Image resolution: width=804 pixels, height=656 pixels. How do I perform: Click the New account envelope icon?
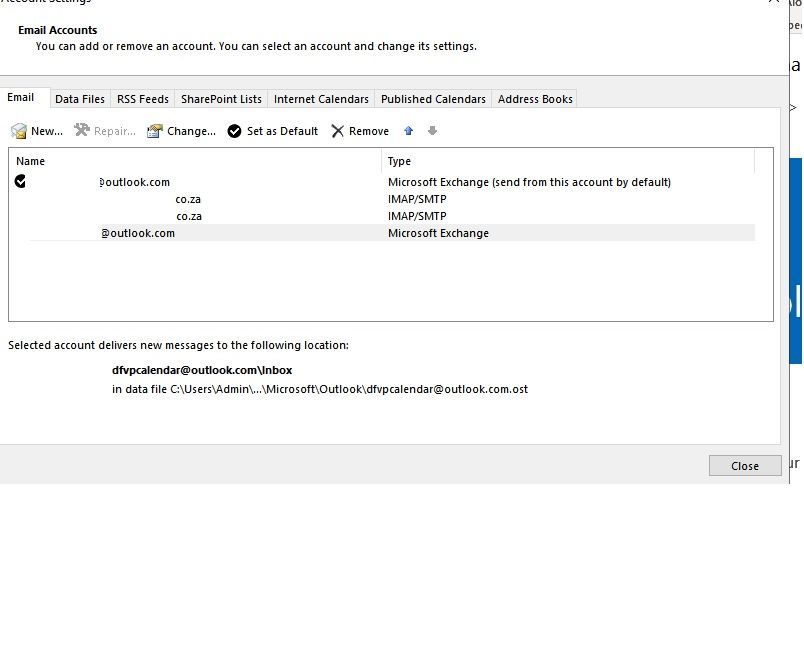(19, 131)
